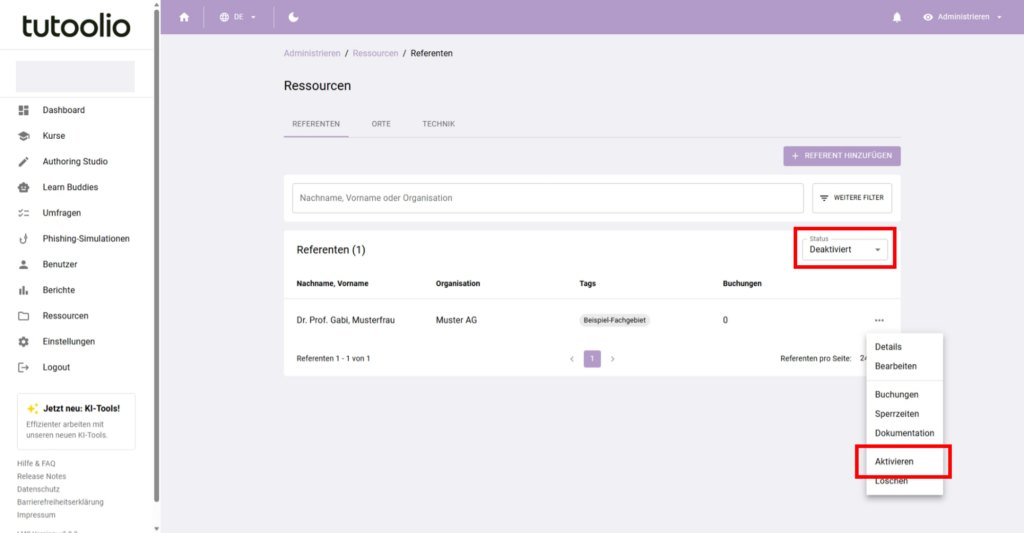This screenshot has height=533, width=1024.
Task: Choose Aktivieren in the context menu
Action: pos(904,461)
